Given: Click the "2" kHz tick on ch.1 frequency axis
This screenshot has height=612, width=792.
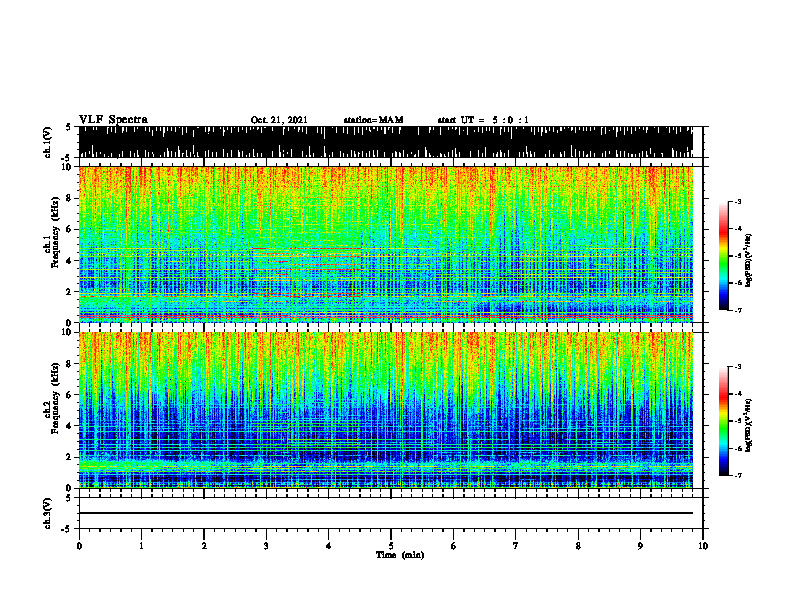Looking at the screenshot, I should pos(69,291).
